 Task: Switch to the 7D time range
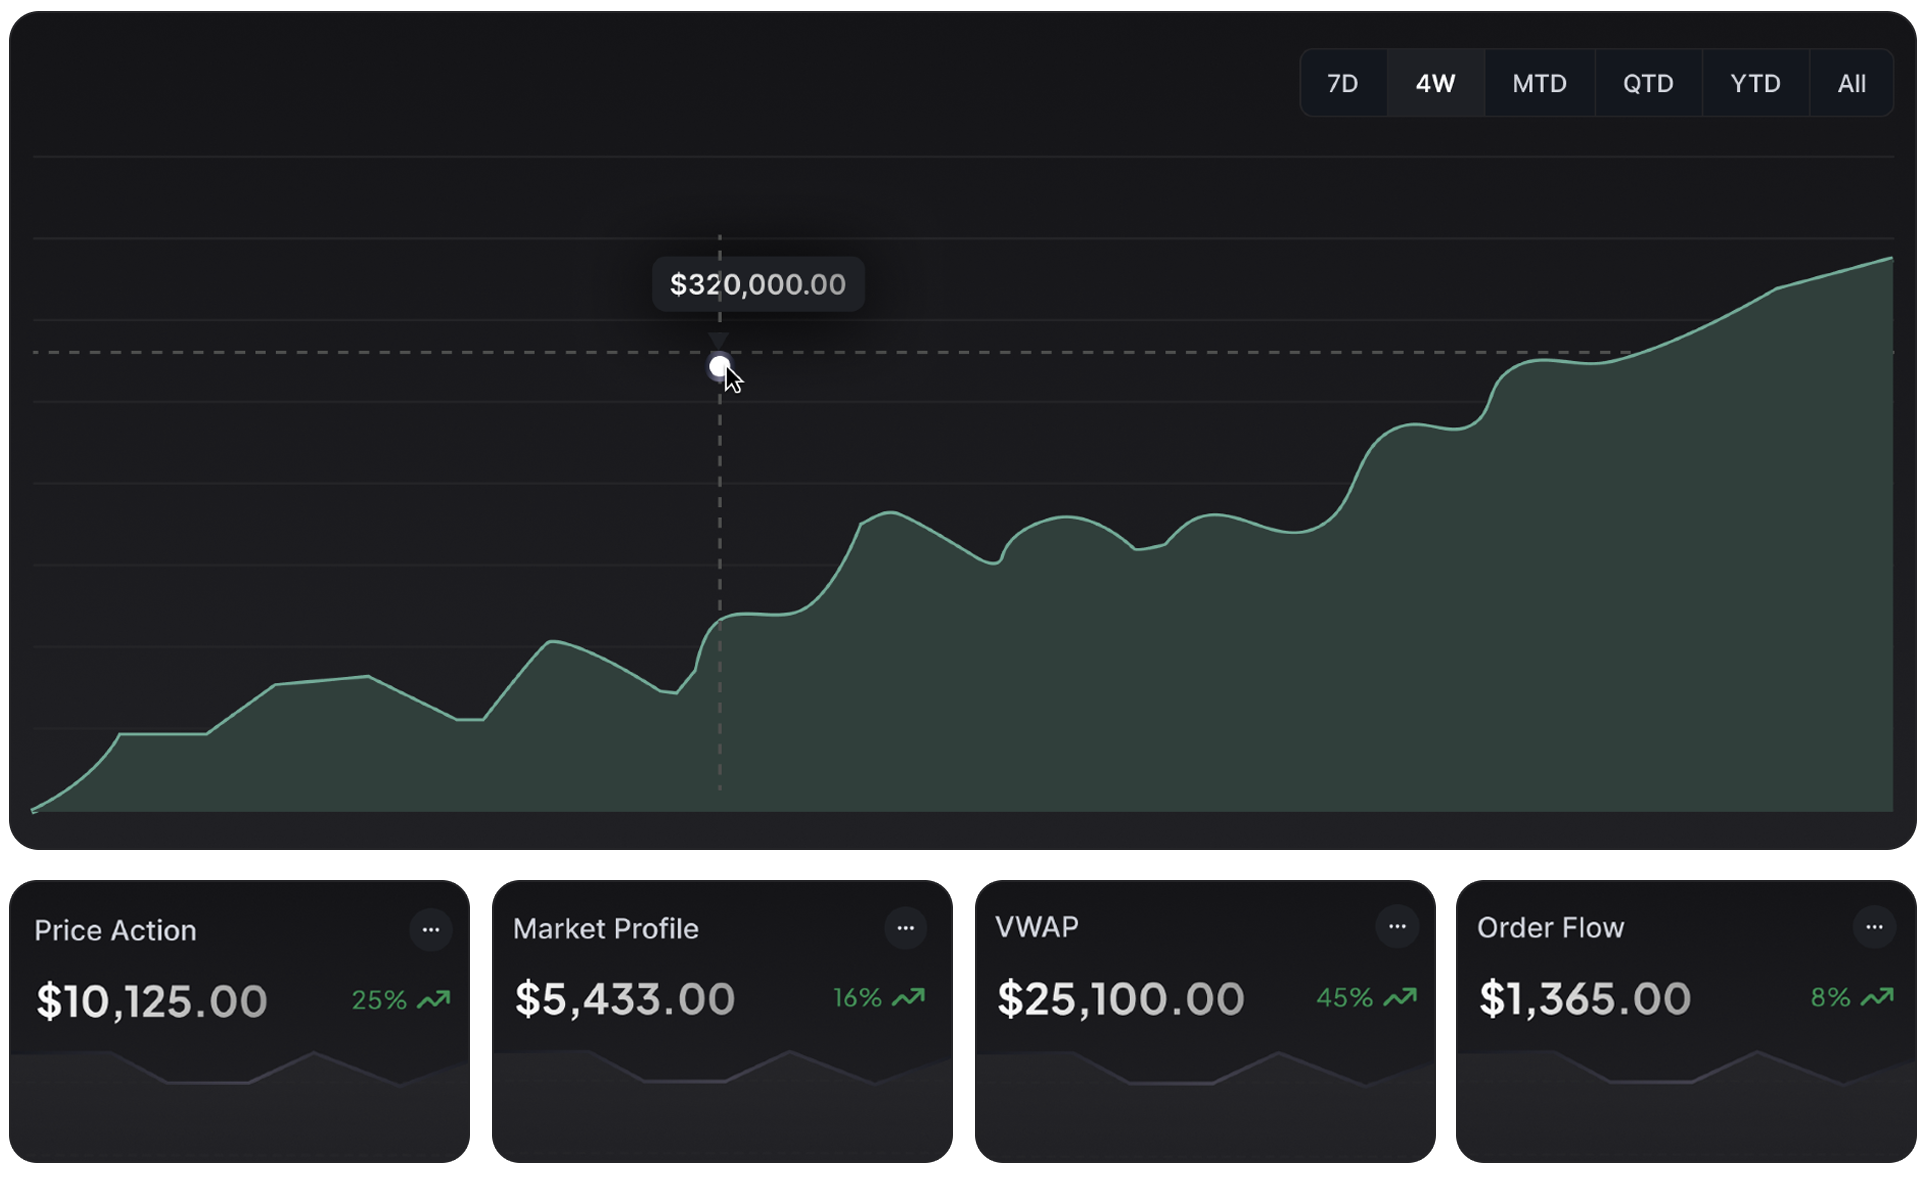(1343, 83)
